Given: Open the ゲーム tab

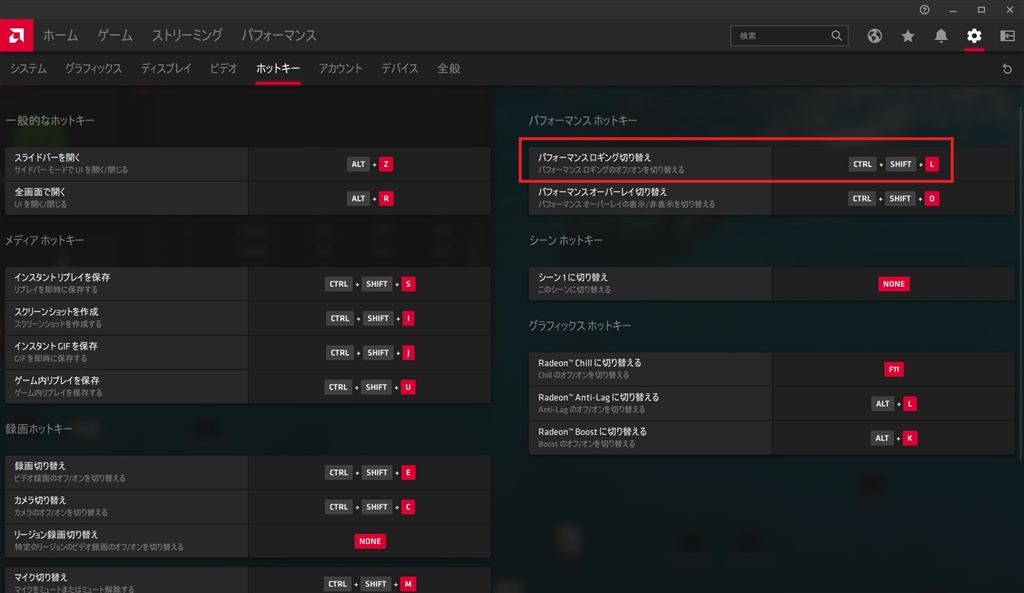Looking at the screenshot, I should coord(115,35).
